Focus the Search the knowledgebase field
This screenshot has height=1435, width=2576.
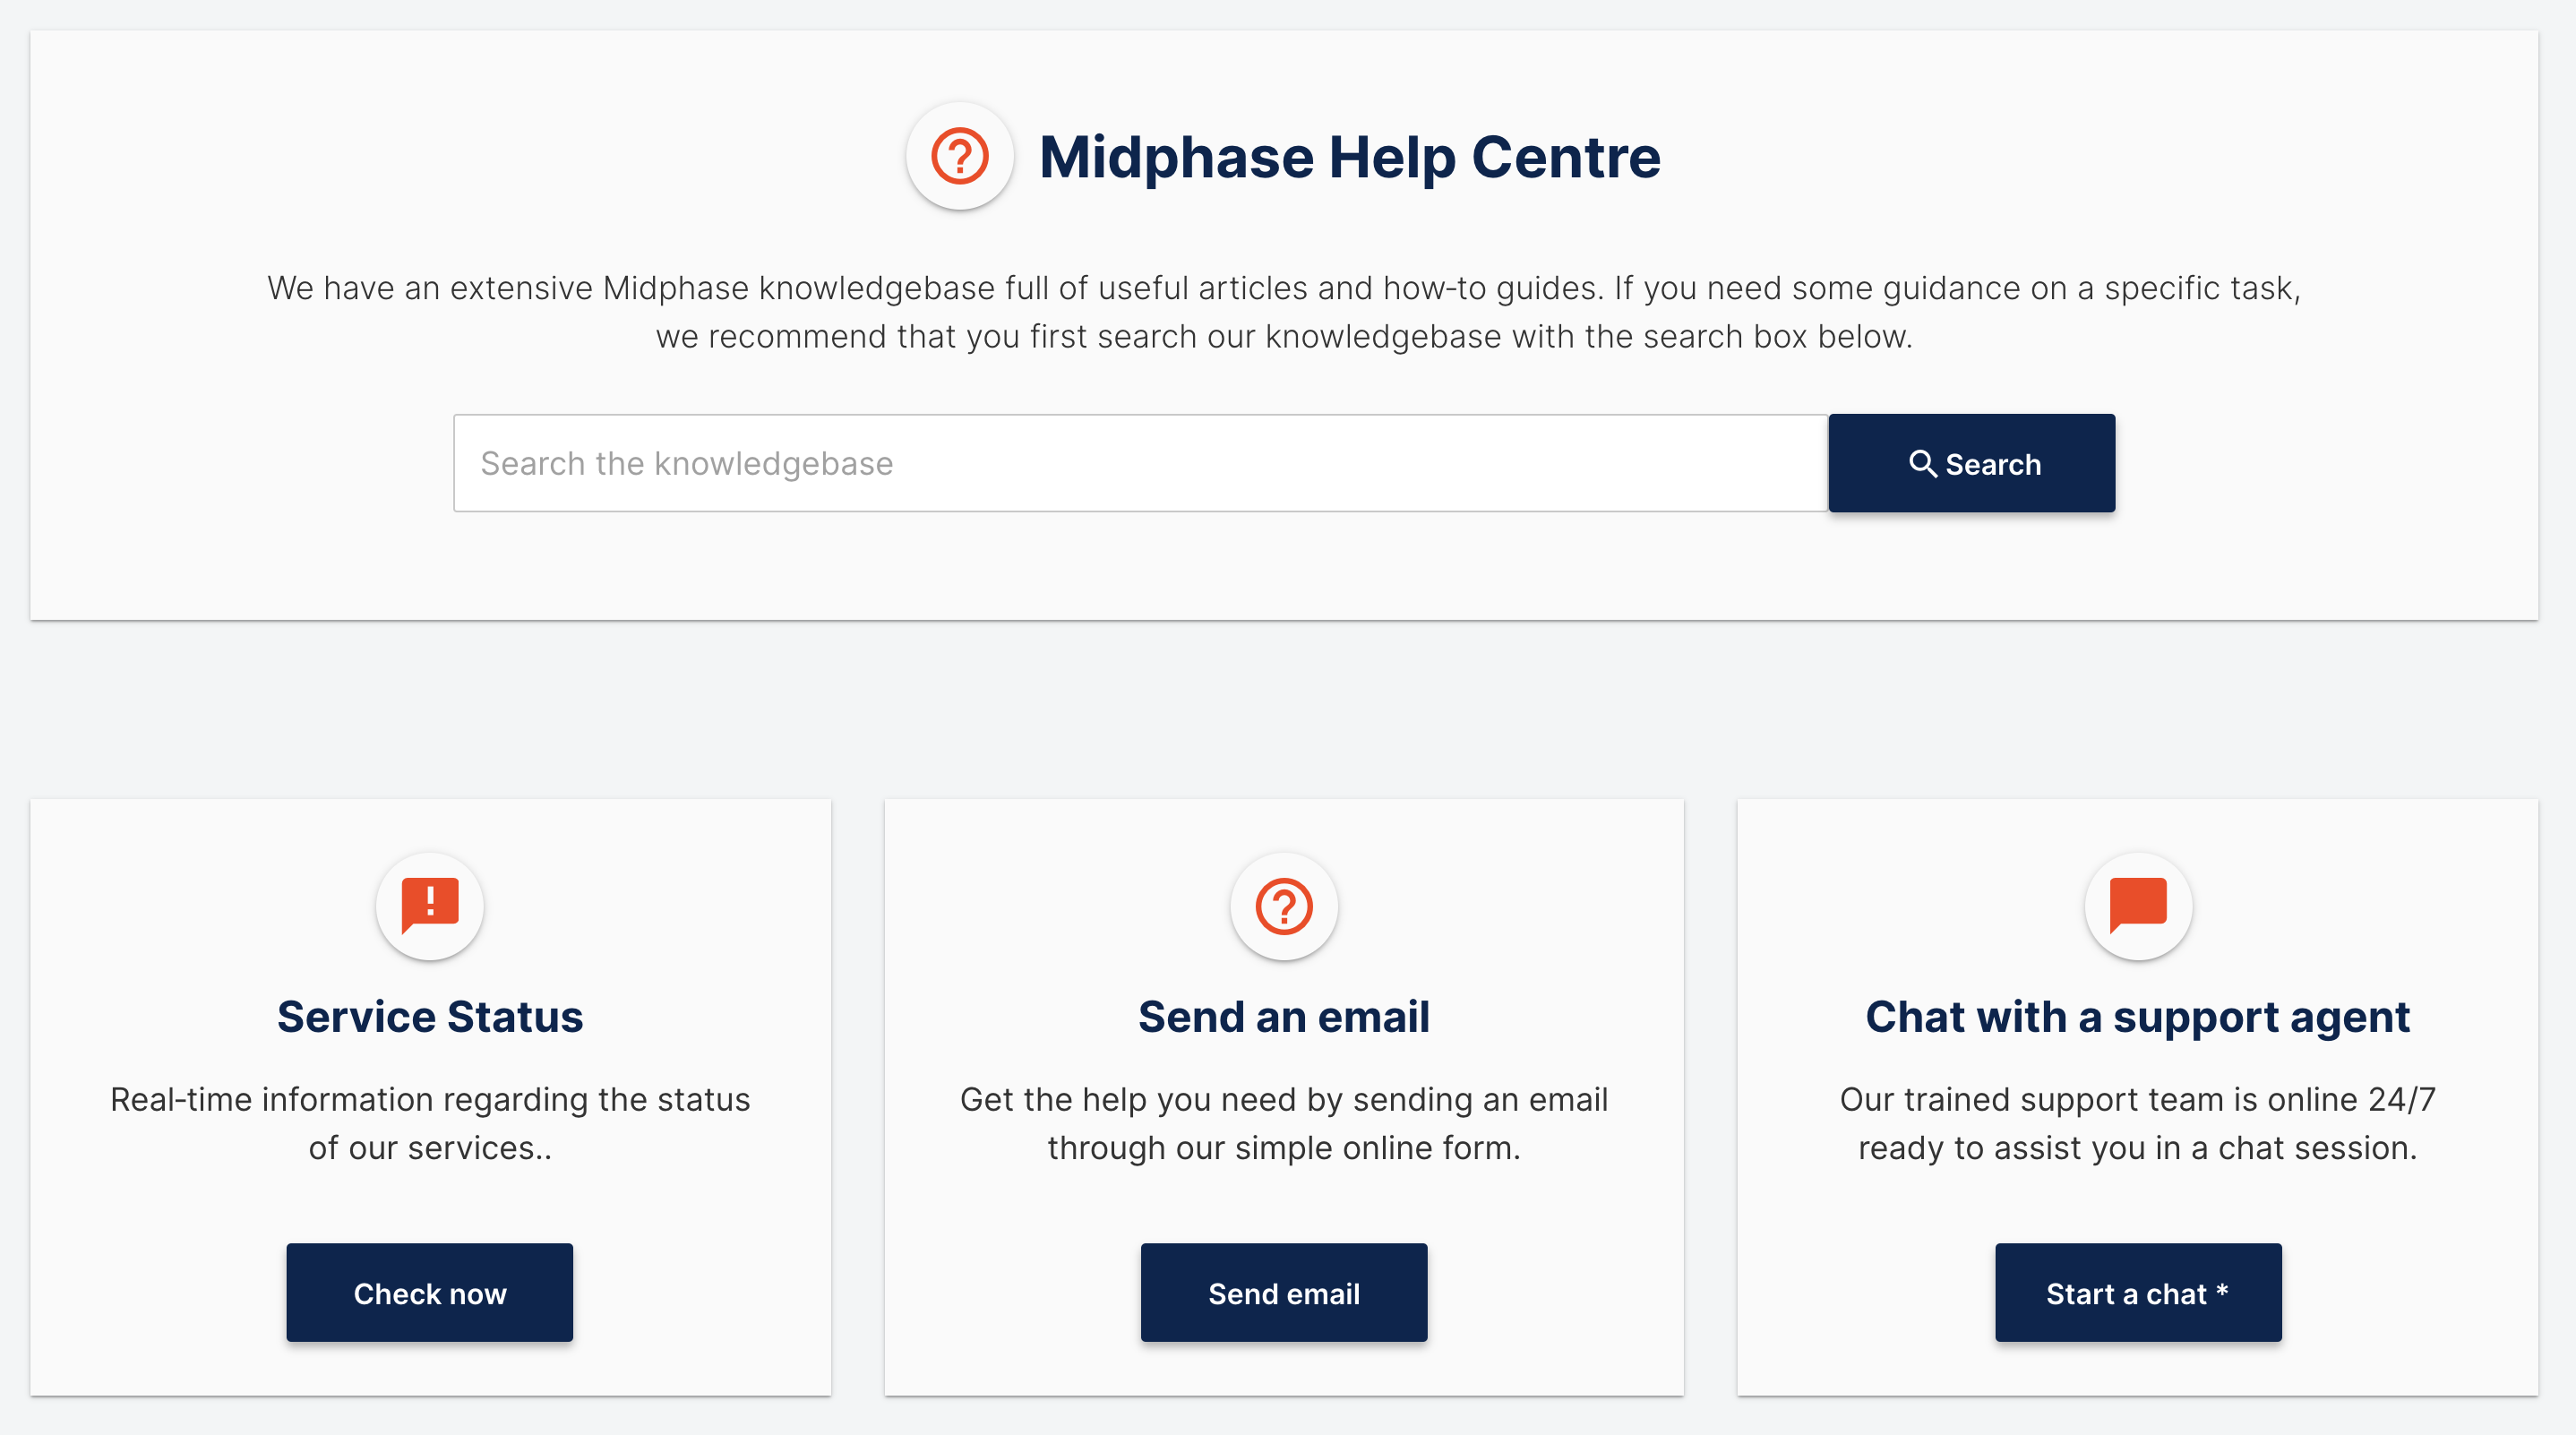[1140, 463]
